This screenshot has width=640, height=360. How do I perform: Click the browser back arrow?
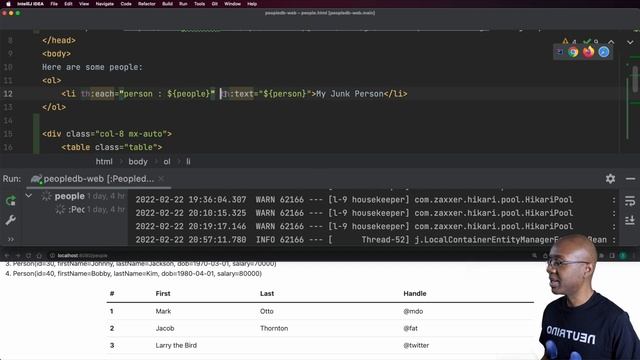(7, 256)
